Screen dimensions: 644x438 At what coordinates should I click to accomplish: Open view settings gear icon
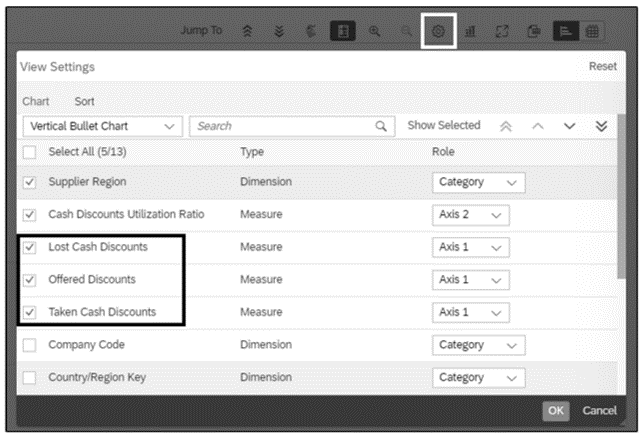pyautogui.click(x=439, y=31)
